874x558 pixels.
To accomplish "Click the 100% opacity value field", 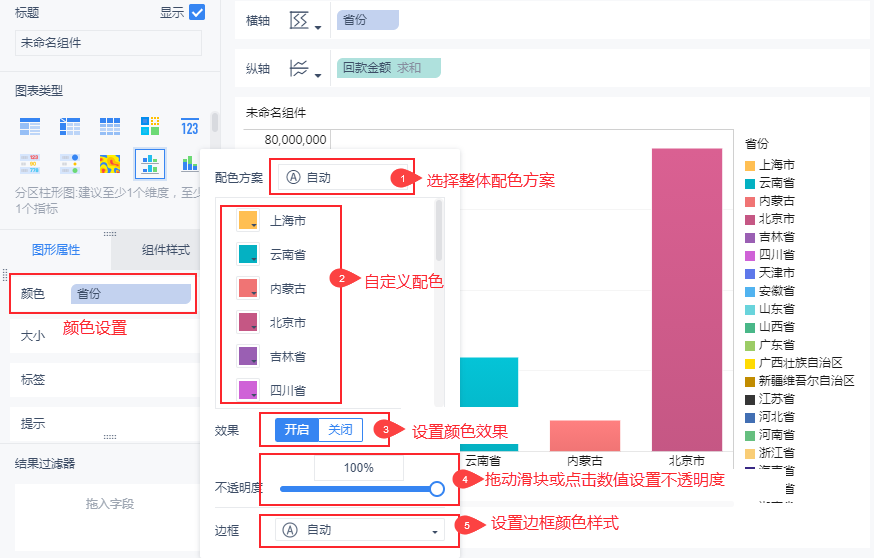I will (359, 468).
